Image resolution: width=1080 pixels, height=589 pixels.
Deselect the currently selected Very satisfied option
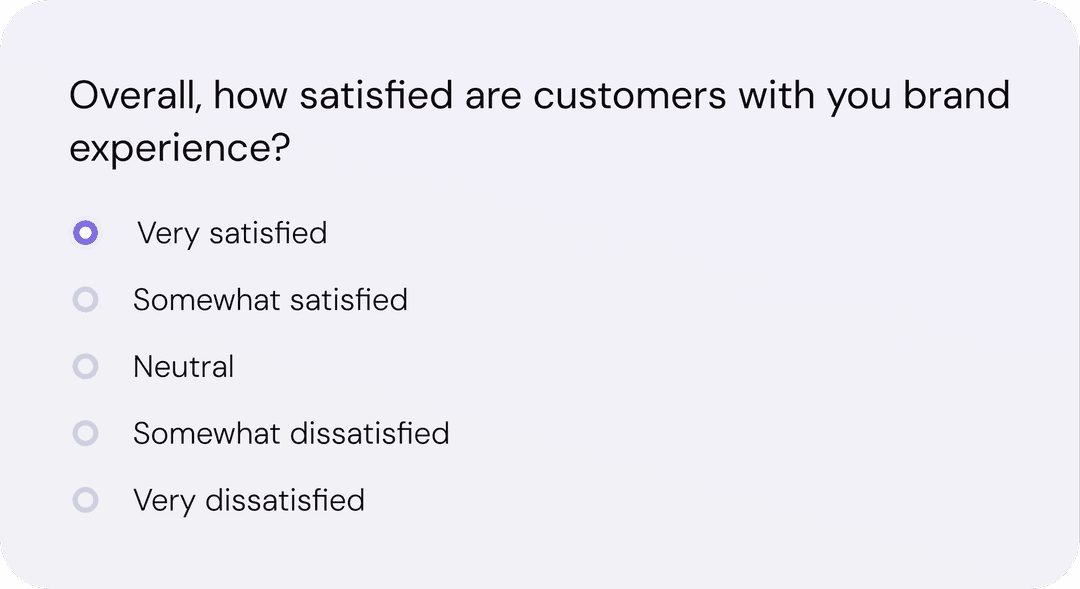coord(86,233)
